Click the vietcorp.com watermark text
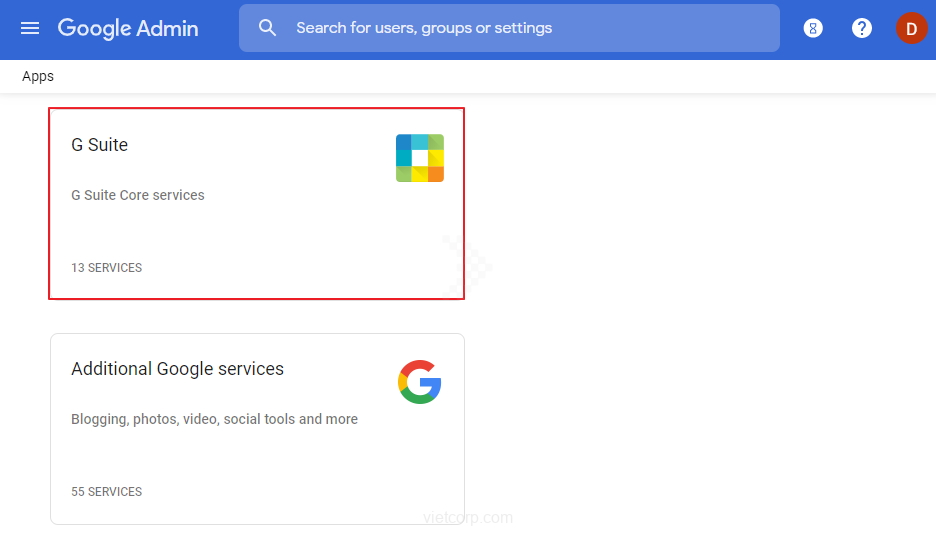The image size is (936, 536). tap(468, 518)
